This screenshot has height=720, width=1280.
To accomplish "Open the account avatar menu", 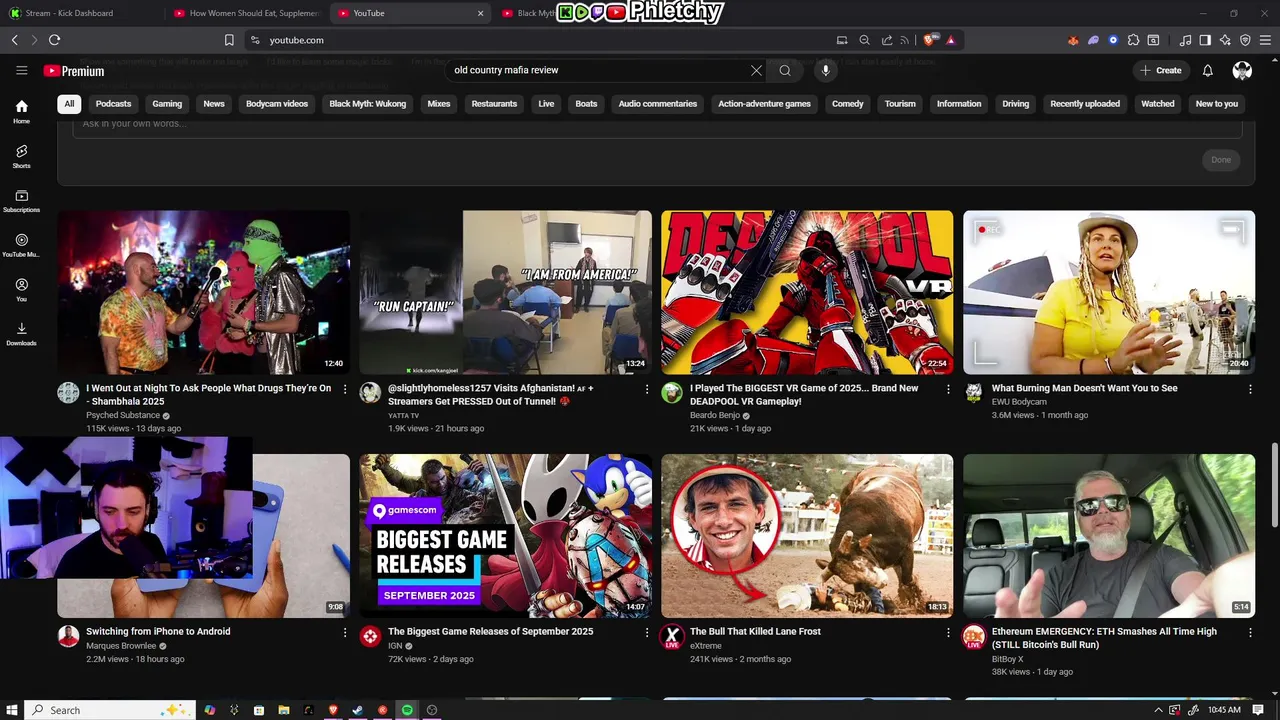I will click(1242, 70).
